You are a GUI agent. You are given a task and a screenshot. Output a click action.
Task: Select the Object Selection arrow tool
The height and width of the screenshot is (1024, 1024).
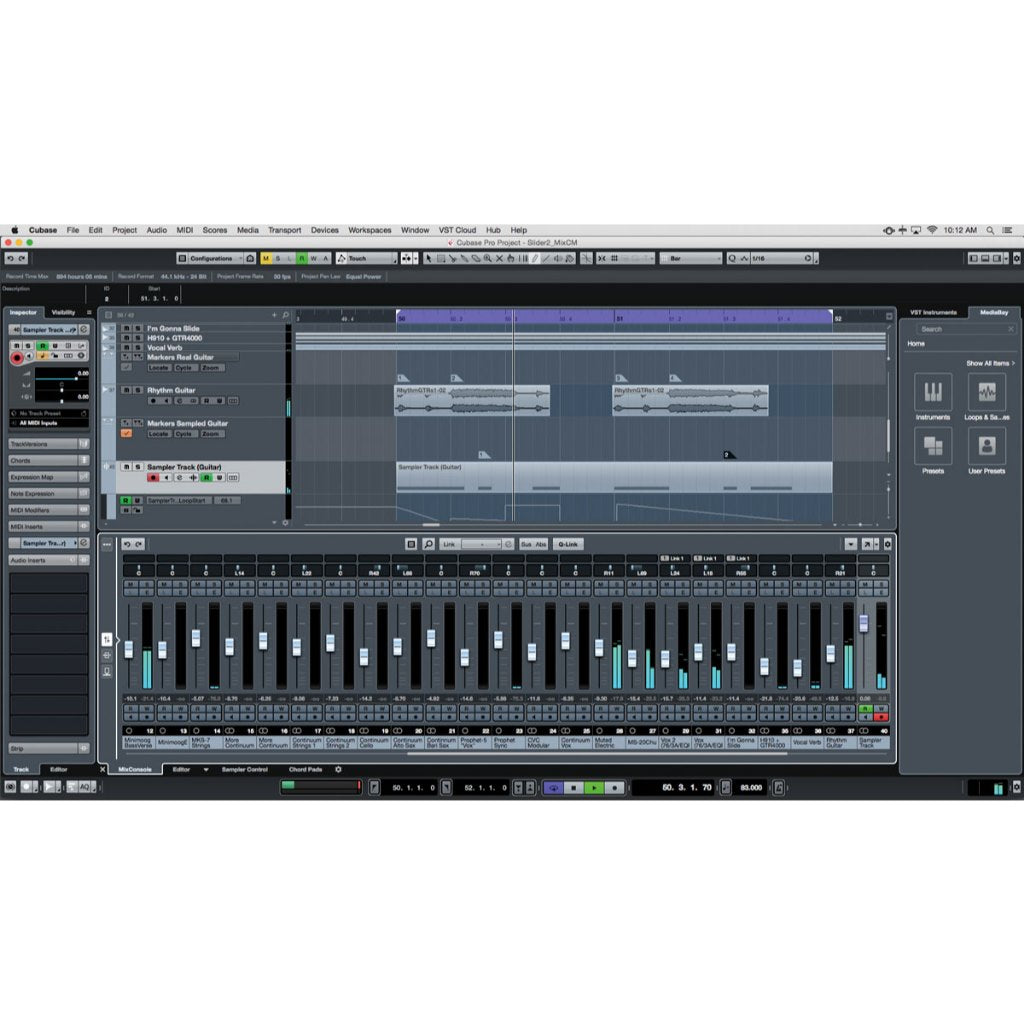click(428, 258)
